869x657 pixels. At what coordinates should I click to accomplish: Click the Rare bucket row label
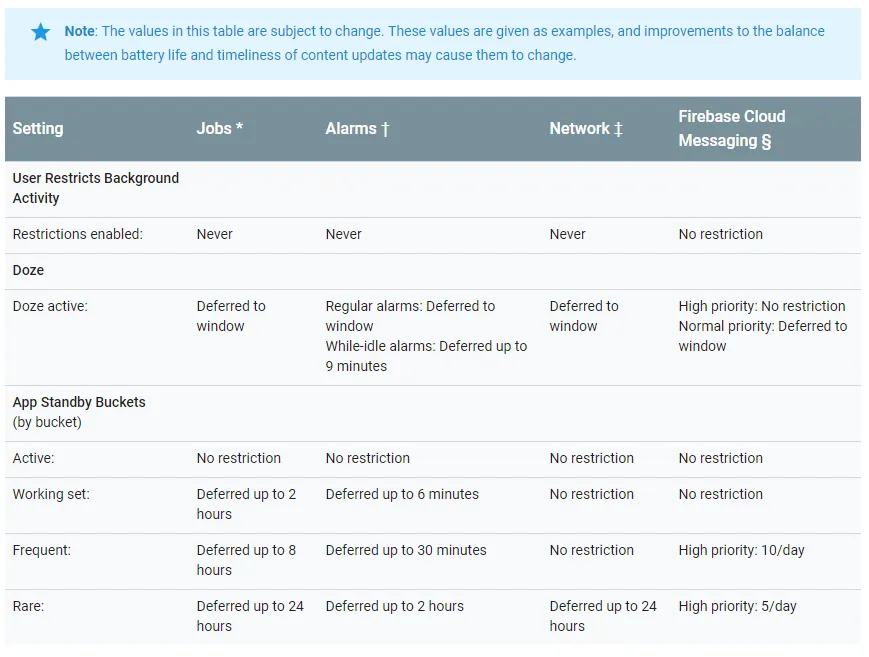(28, 607)
